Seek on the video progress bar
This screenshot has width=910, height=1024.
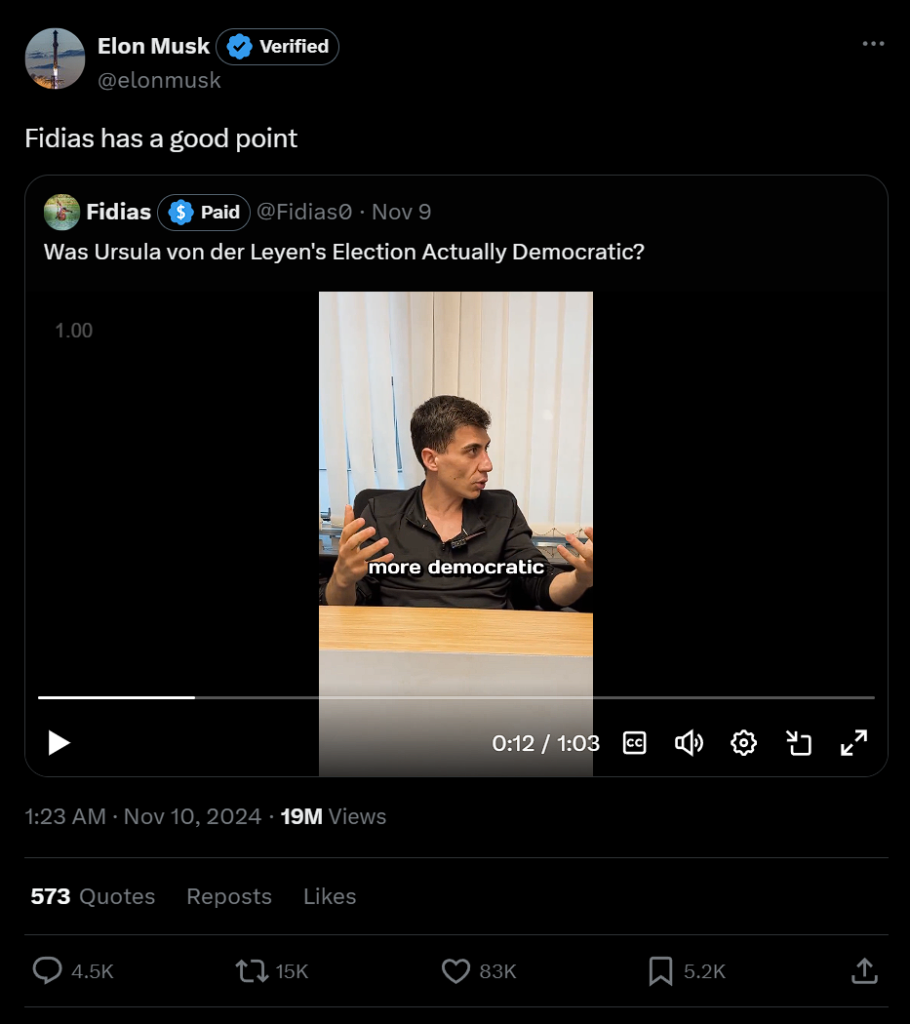pos(456,697)
